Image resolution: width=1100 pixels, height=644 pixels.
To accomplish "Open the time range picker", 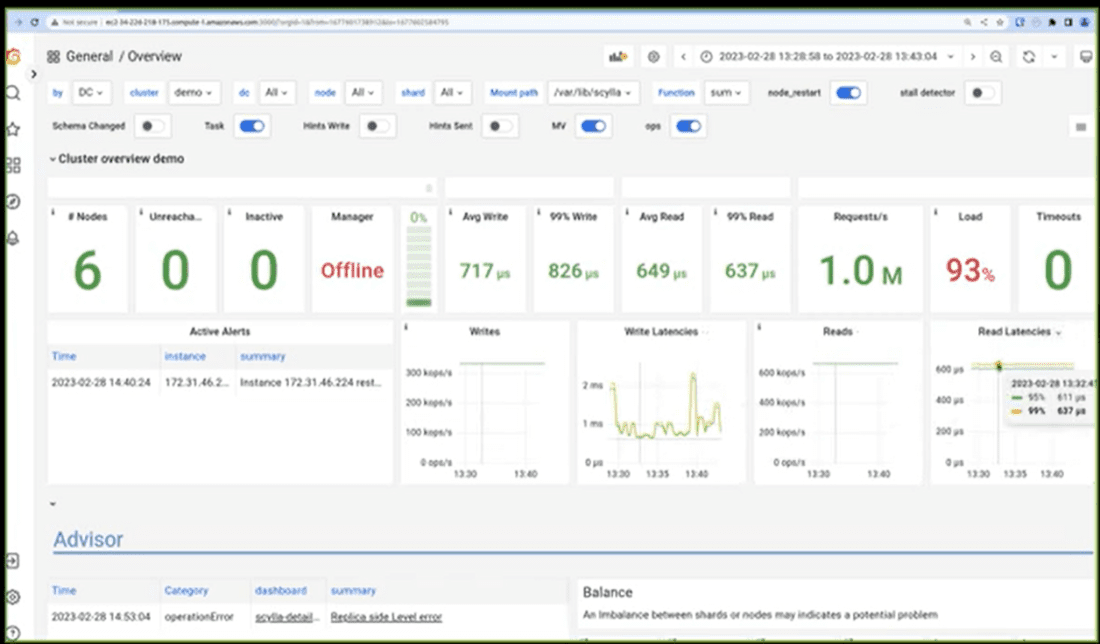I will point(829,57).
